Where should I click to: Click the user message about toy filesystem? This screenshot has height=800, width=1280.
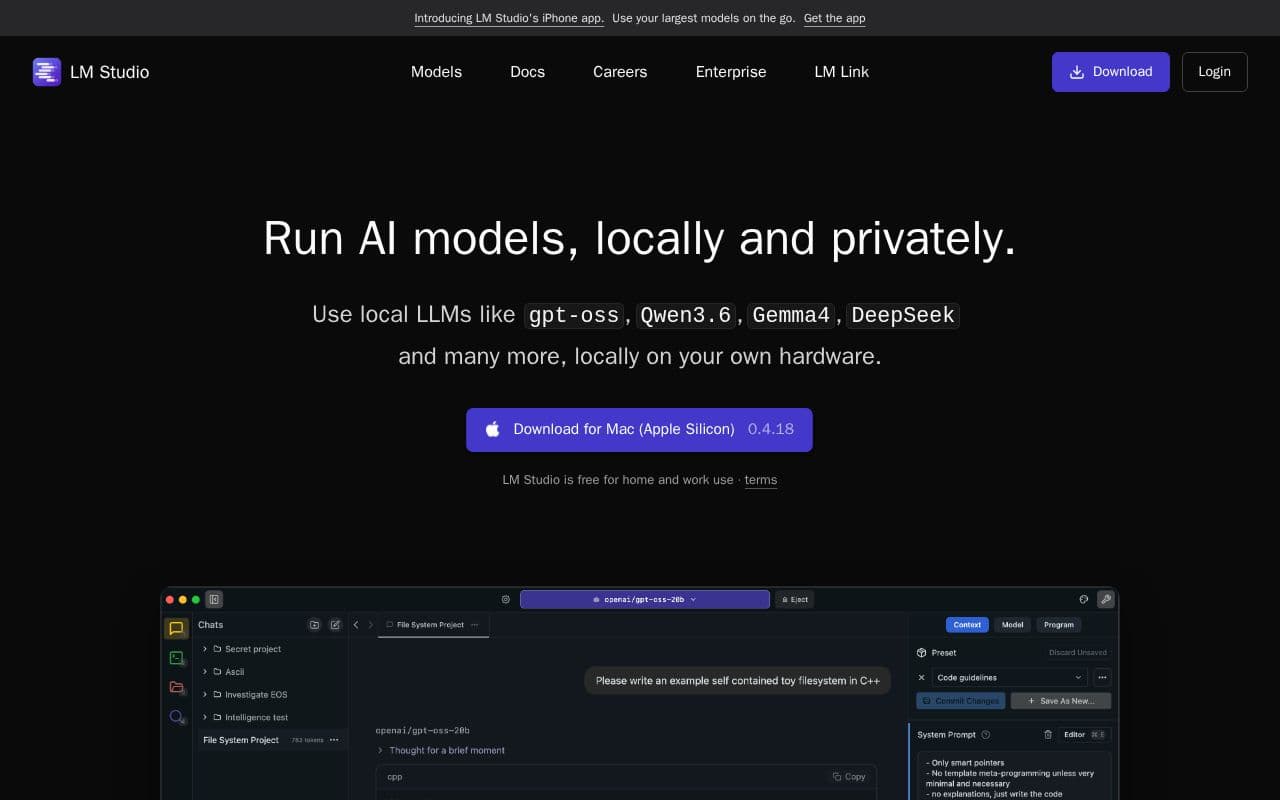[738, 680]
